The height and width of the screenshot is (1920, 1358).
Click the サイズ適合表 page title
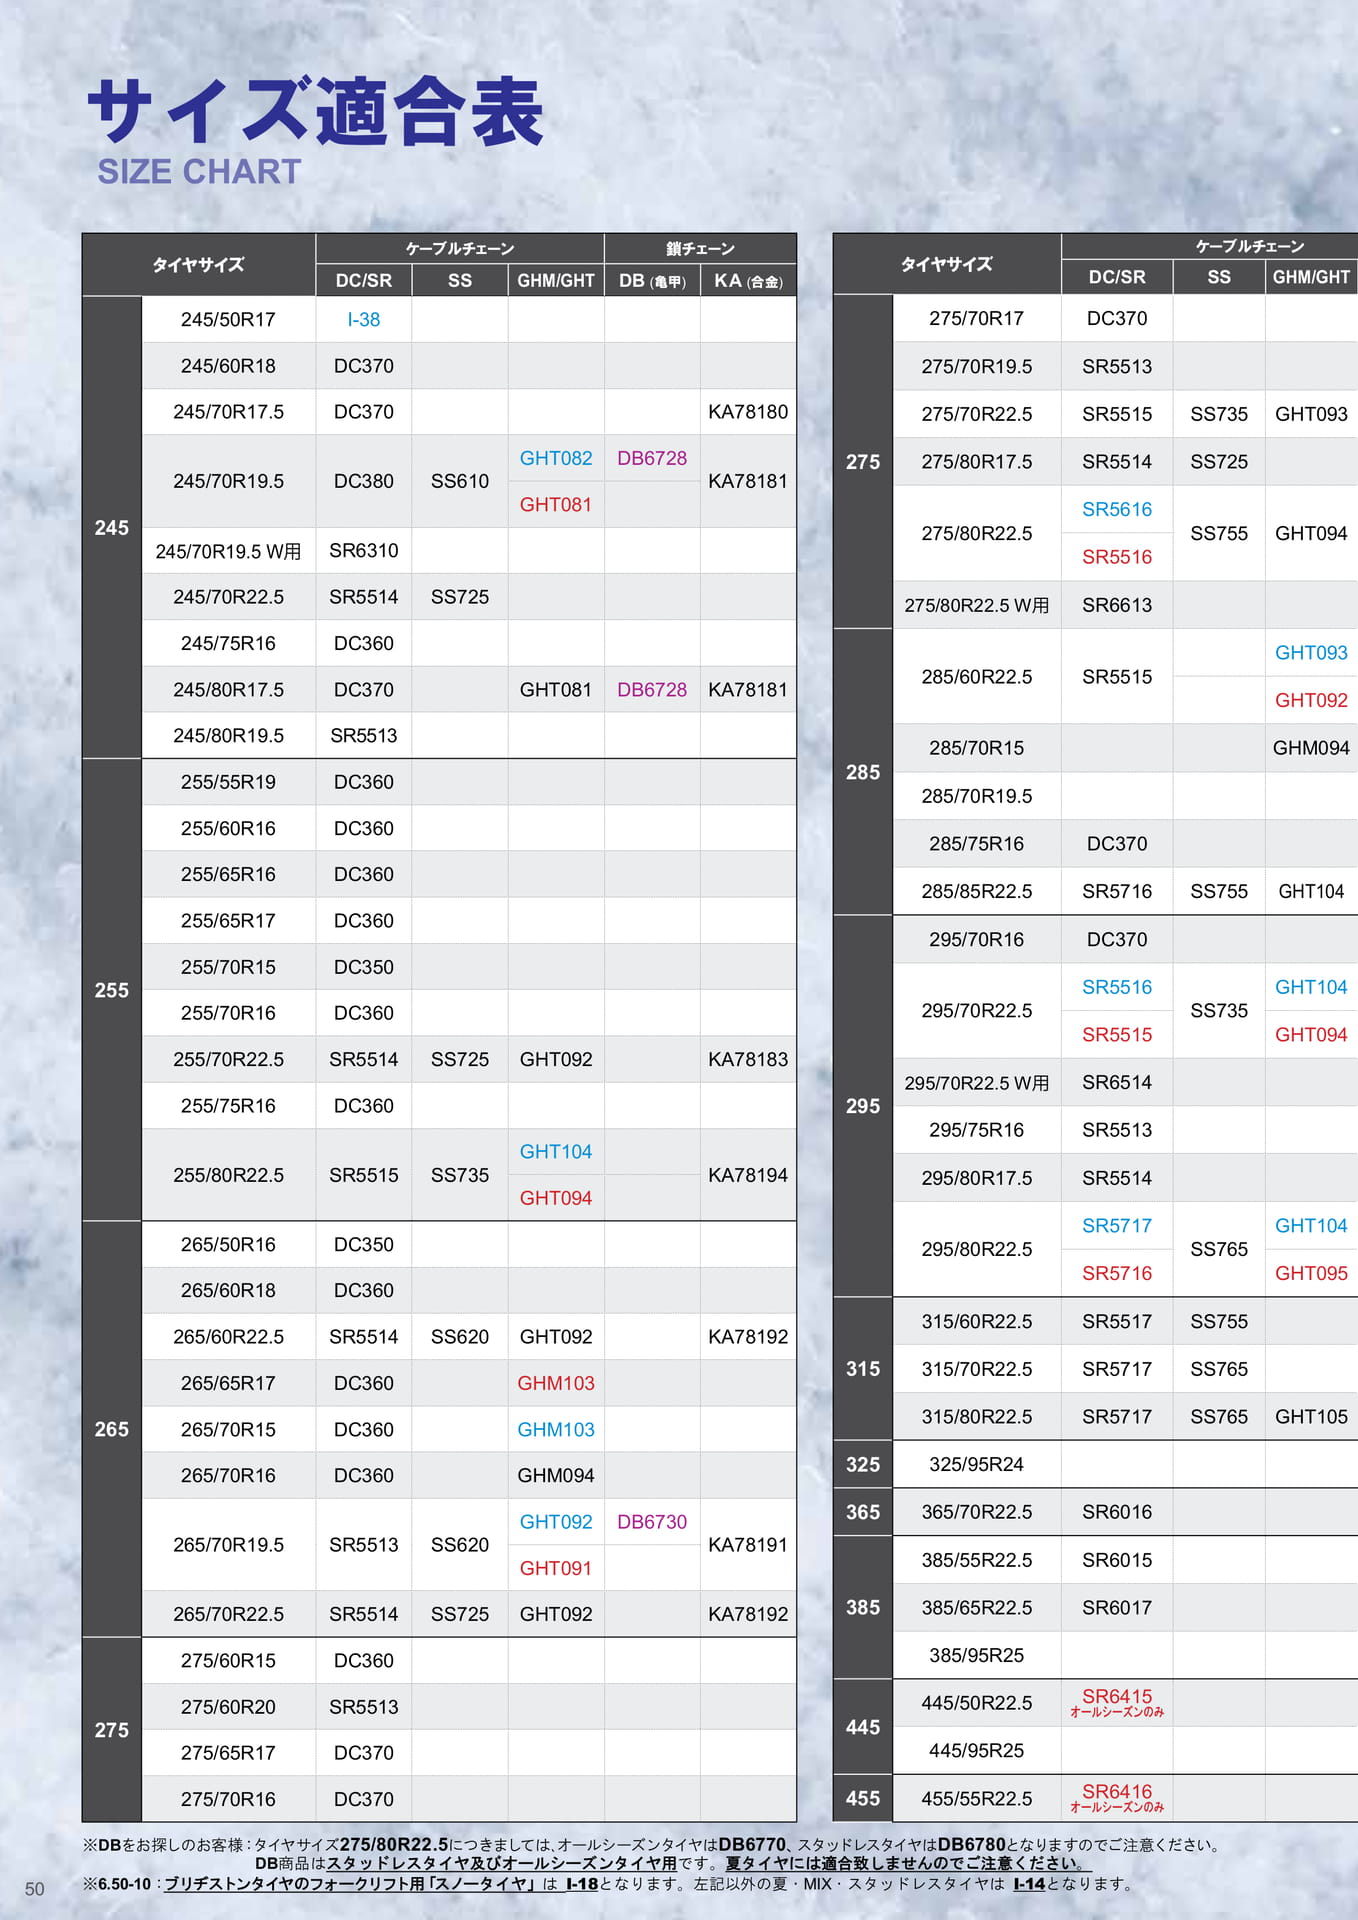(x=315, y=111)
